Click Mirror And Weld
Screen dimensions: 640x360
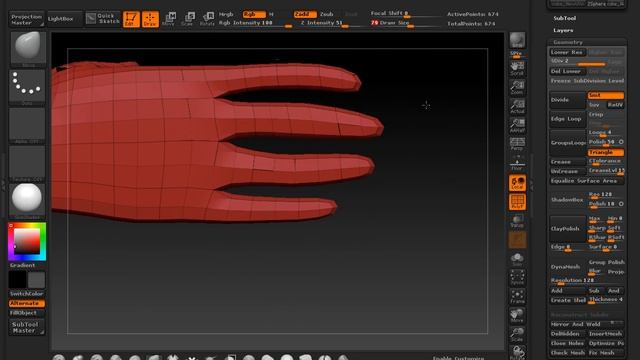pos(587,324)
